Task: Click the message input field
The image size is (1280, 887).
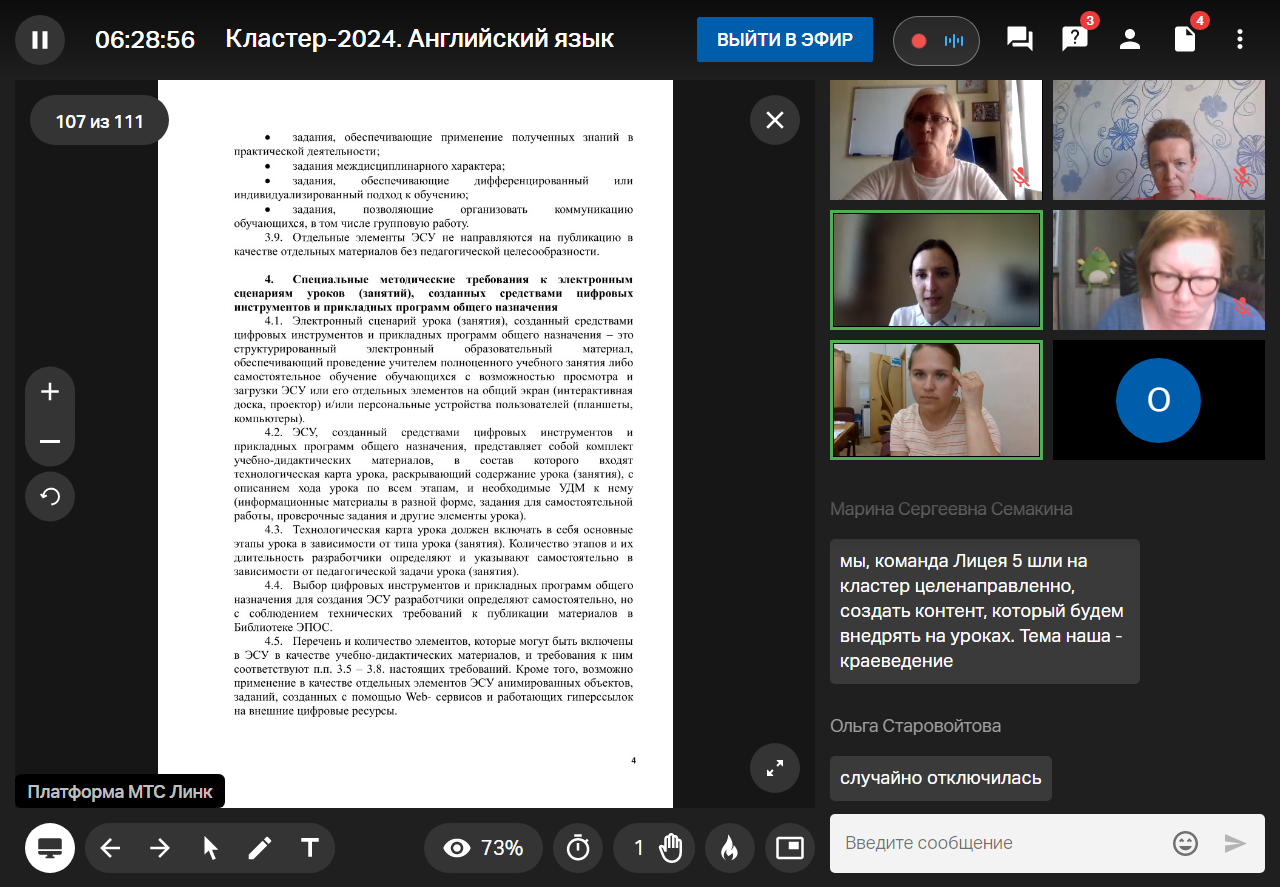Action: click(1000, 843)
